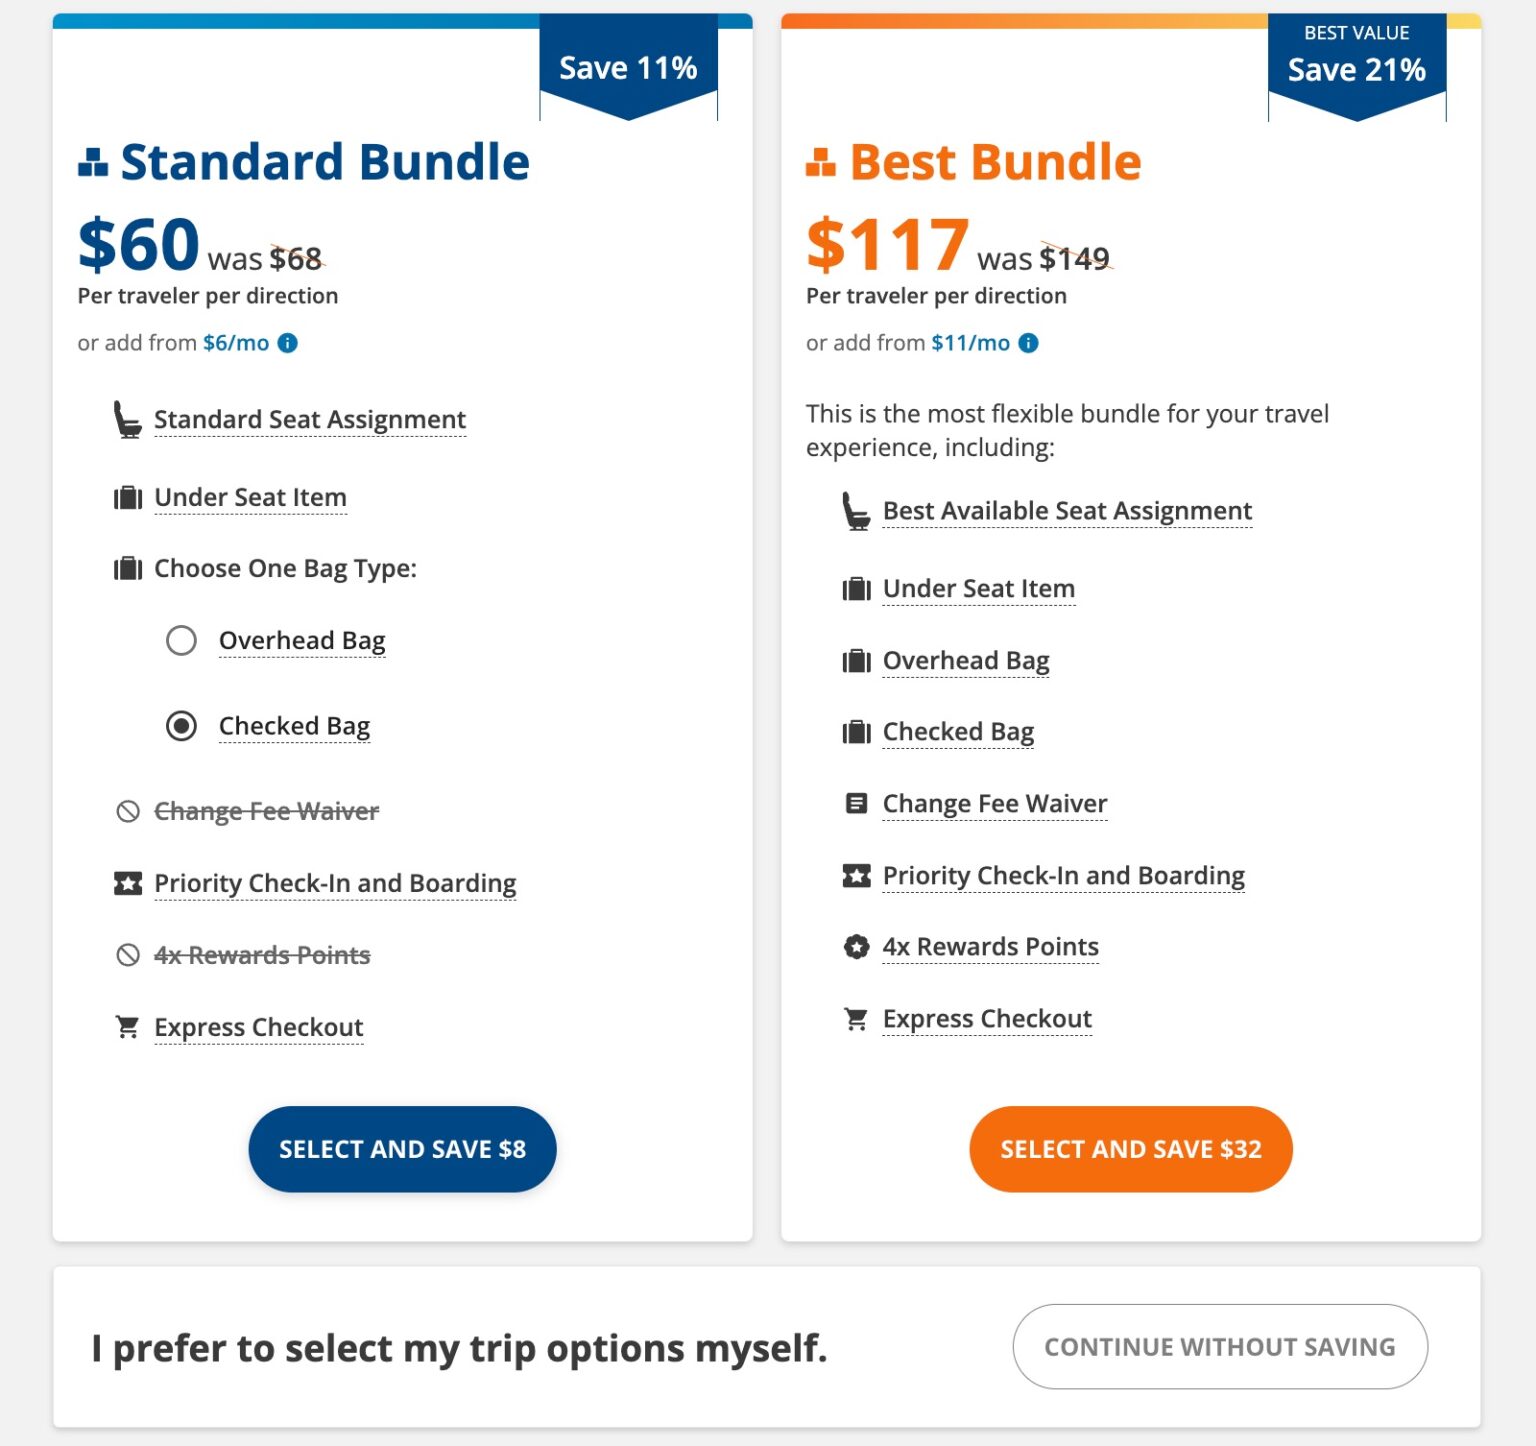The width and height of the screenshot is (1536, 1446).
Task: Open the $11/mo info tooltip in Best Bundle
Action: pyautogui.click(x=1028, y=343)
